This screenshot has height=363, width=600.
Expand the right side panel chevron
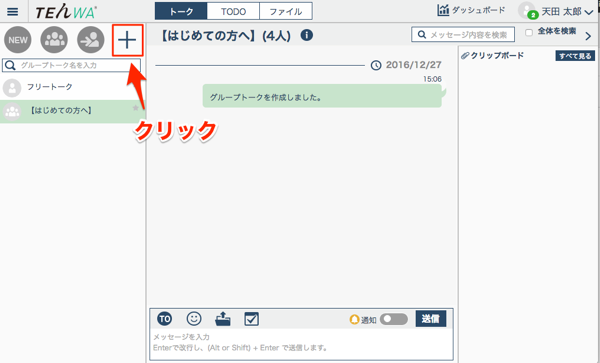click(588, 36)
